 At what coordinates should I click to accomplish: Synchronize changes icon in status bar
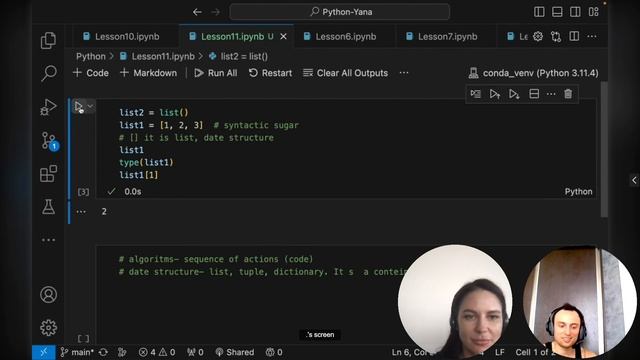103,352
